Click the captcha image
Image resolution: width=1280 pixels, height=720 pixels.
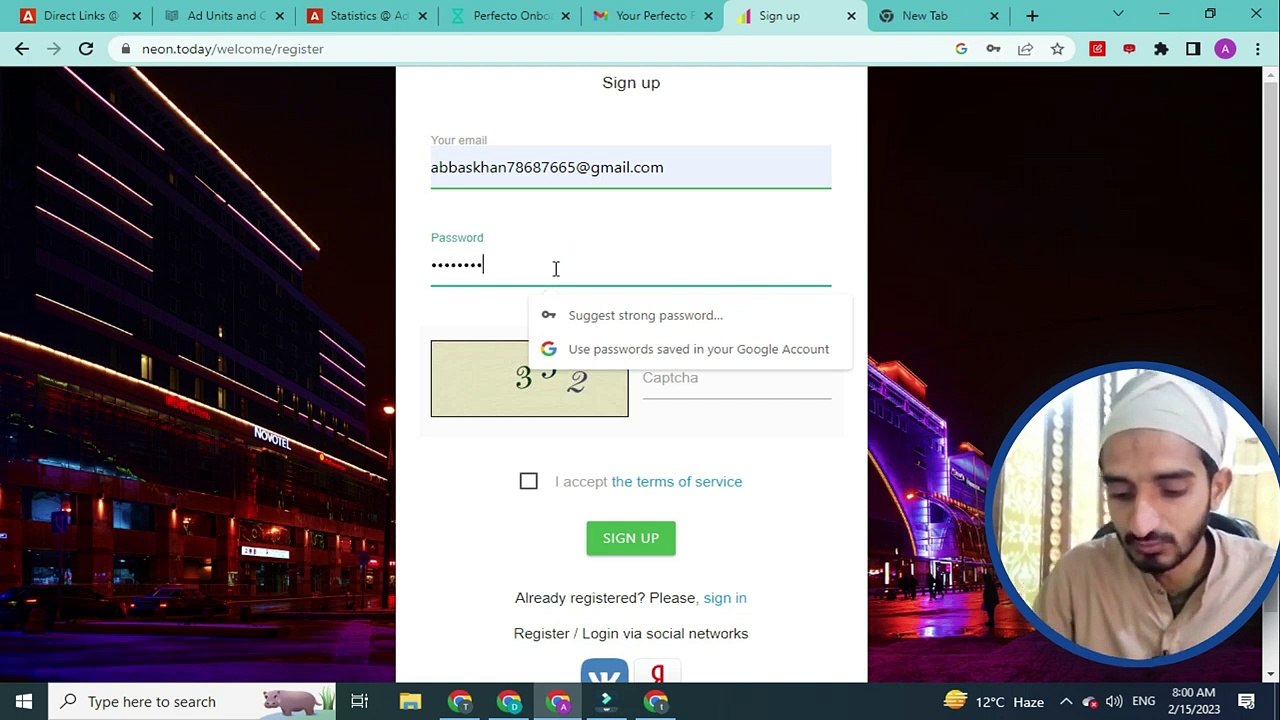(x=530, y=378)
